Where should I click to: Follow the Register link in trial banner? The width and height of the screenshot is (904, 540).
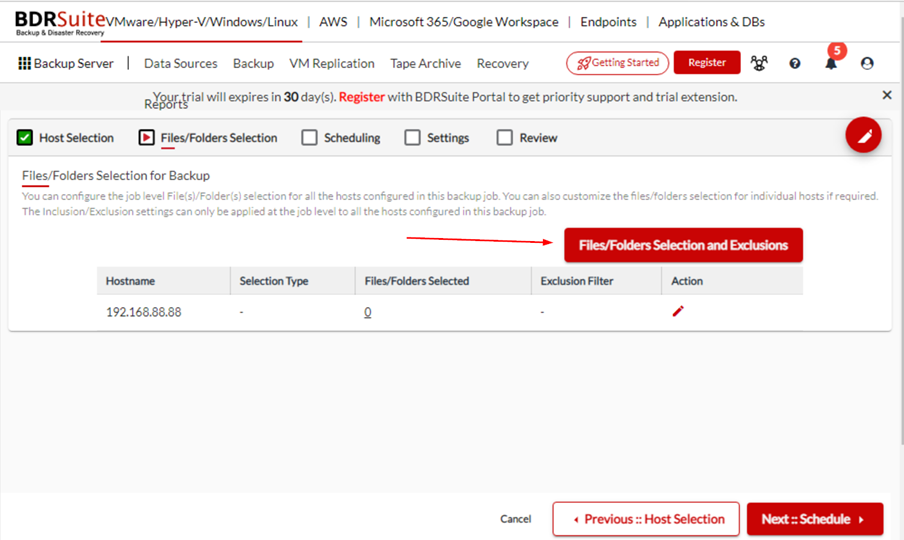361,97
